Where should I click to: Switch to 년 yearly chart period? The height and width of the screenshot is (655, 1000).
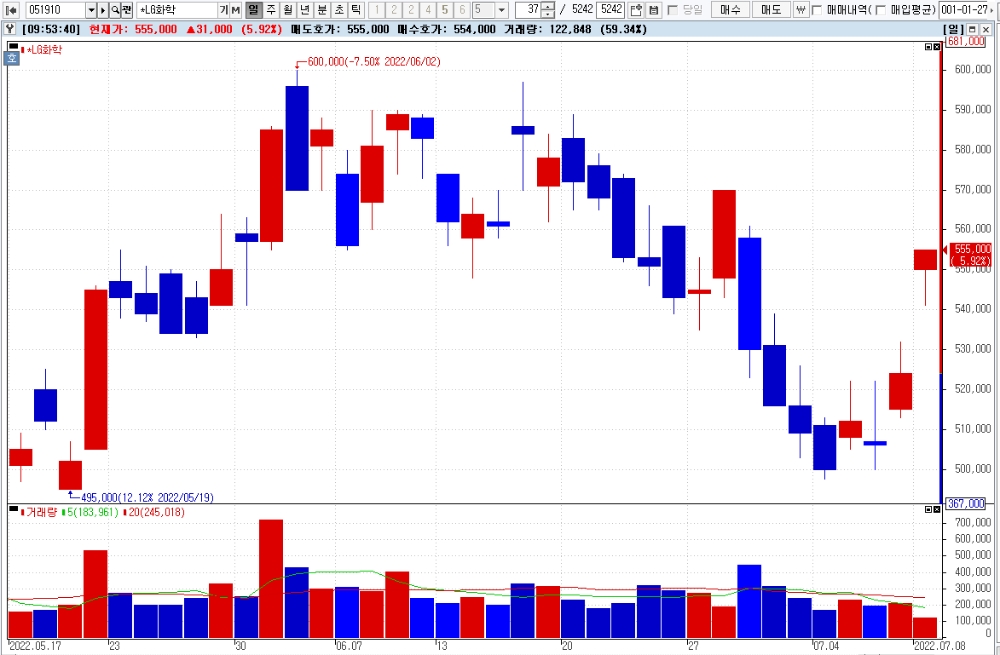coord(305,10)
